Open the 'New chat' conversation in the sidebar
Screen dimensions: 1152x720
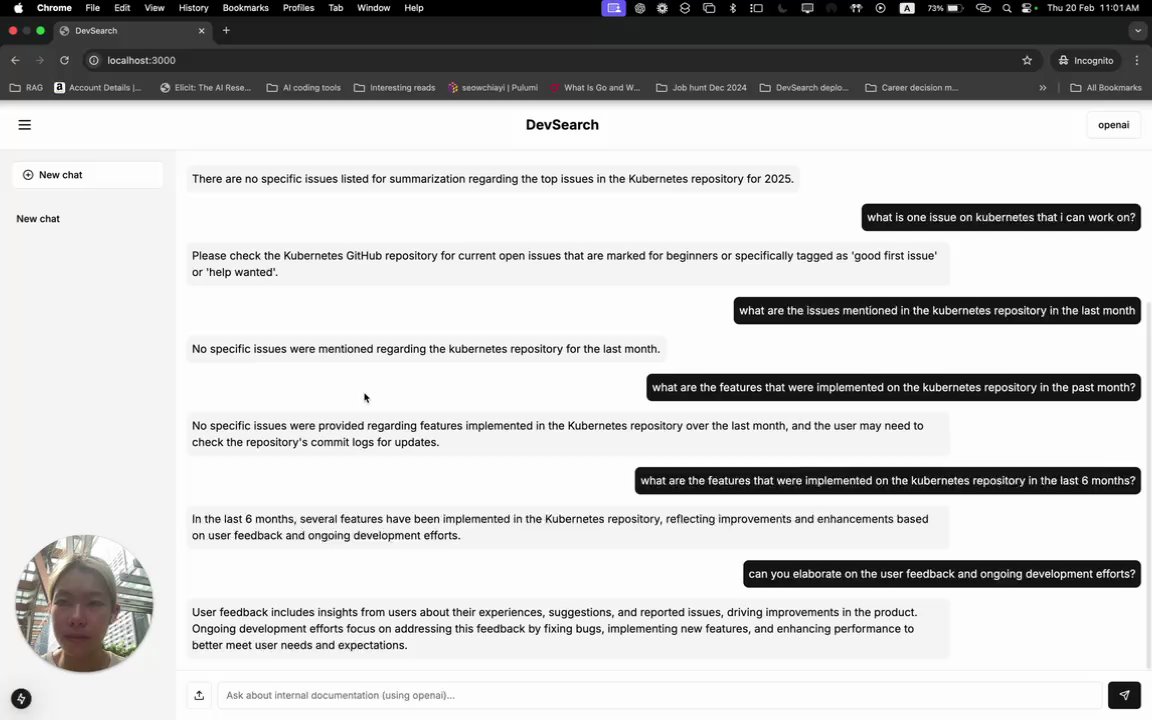(x=38, y=219)
